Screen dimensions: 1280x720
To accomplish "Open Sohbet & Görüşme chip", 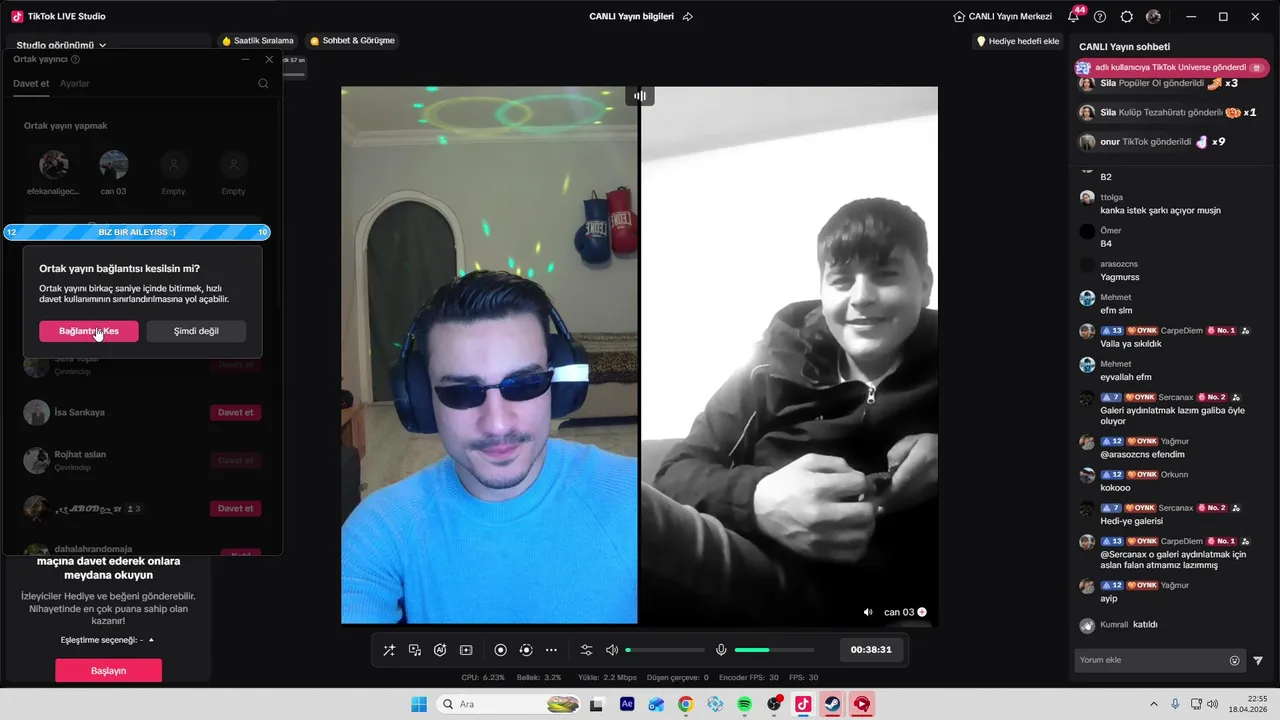I will (x=352, y=41).
